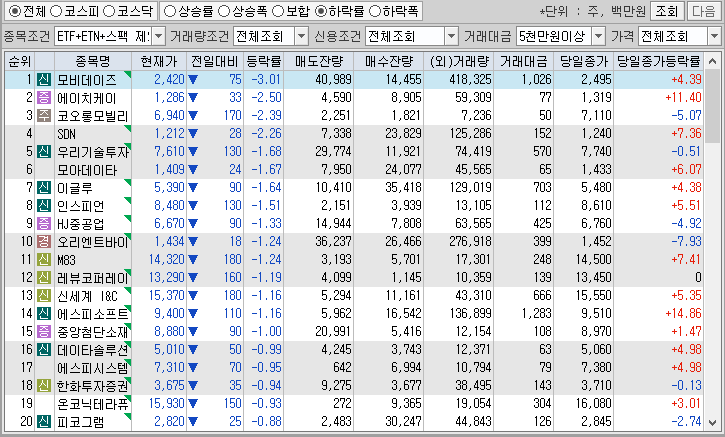Open the 거래대금 dropdown
The width and height of the screenshot is (725, 437).
pyautogui.click(x=598, y=36)
